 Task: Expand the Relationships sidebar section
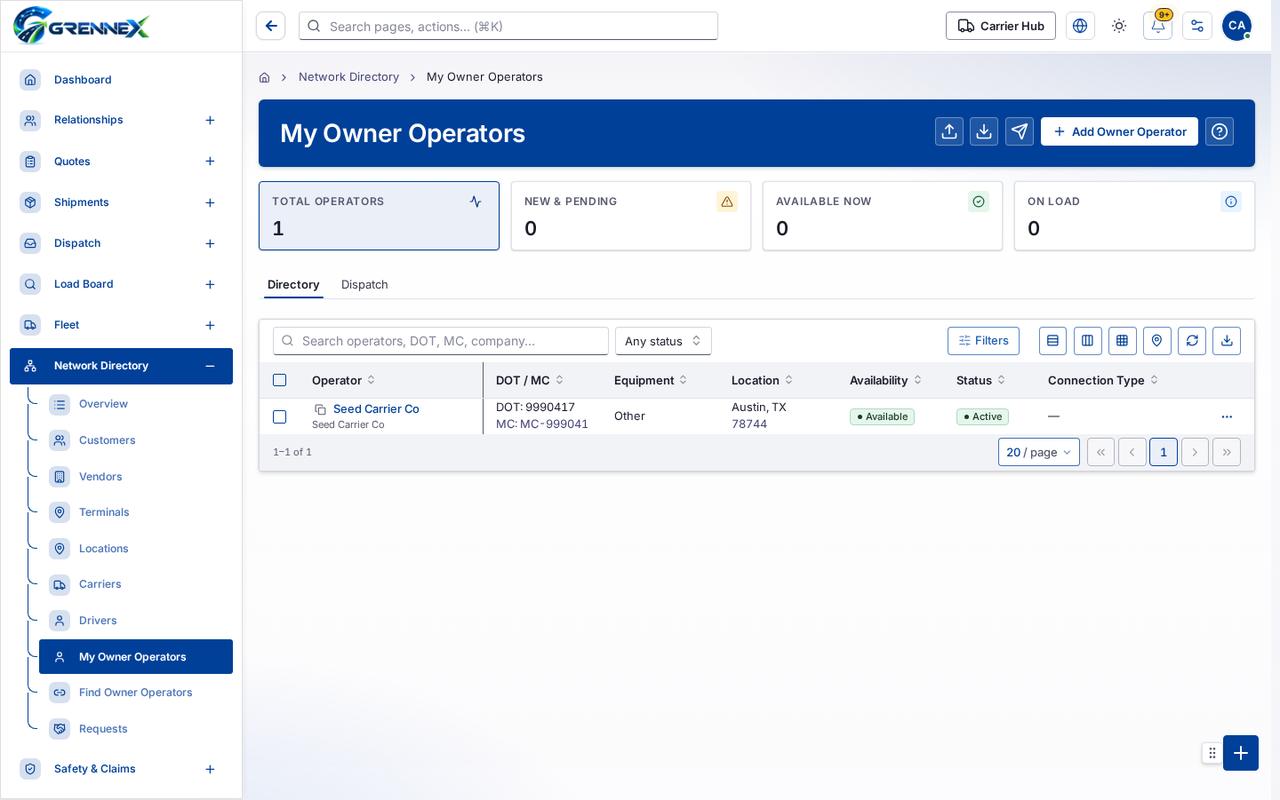[x=210, y=120]
